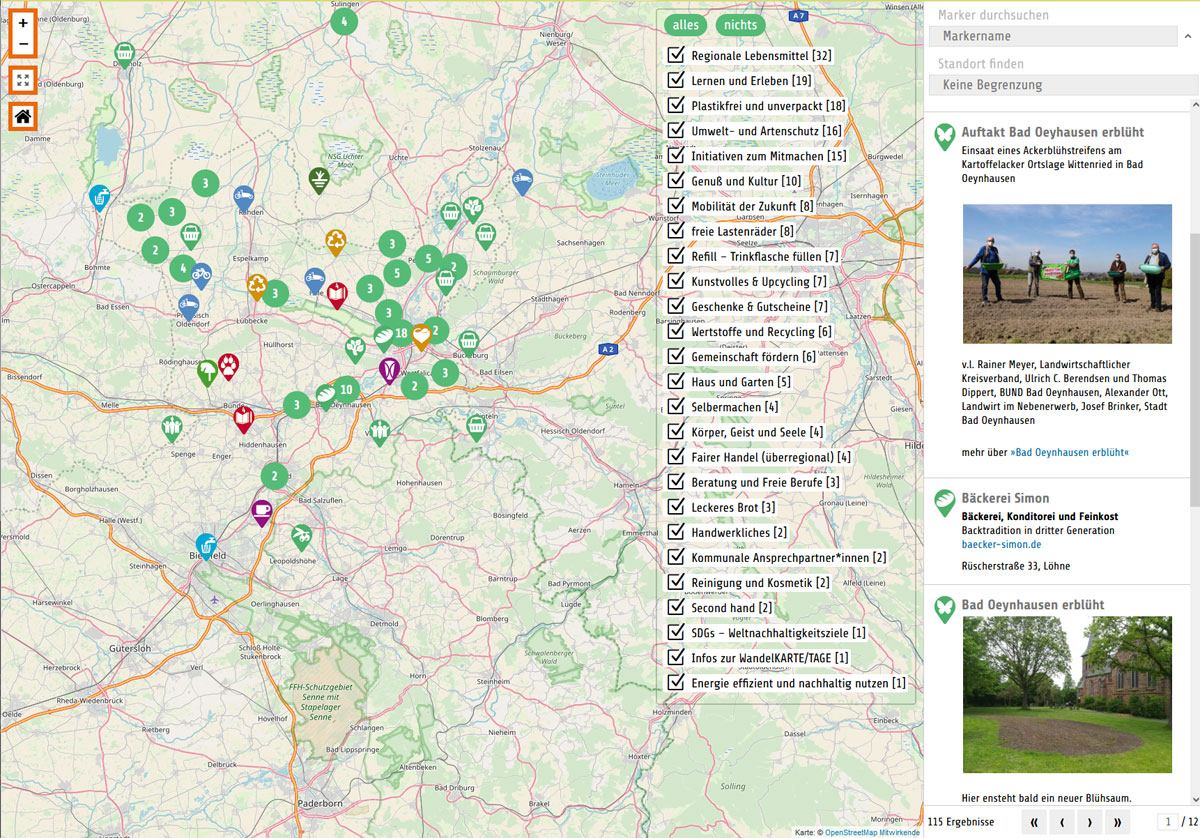Open photo of people on the field
The height and width of the screenshot is (838, 1200).
[x=1067, y=274]
